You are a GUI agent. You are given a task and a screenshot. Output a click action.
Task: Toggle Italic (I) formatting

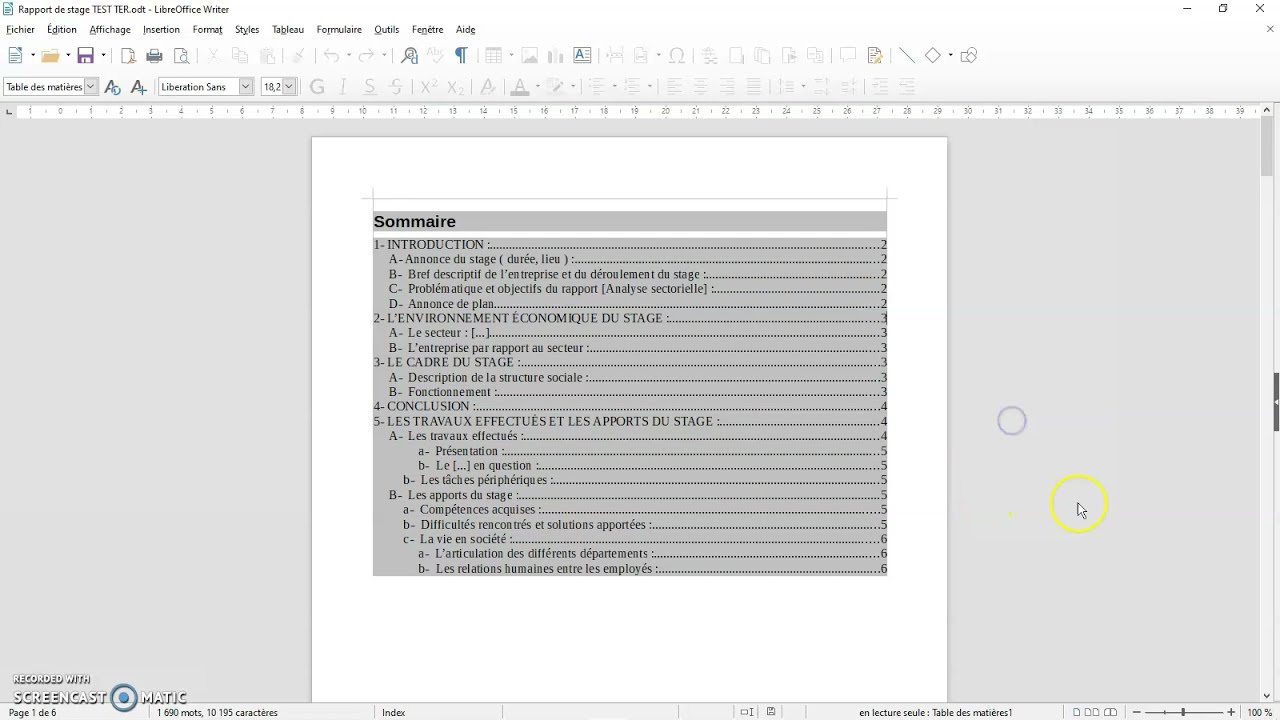coord(344,87)
